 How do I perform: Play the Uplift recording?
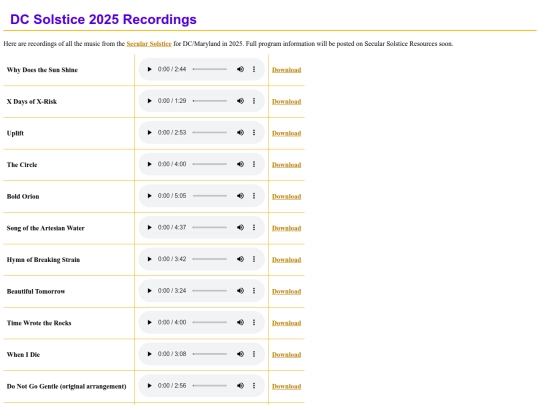coord(149,133)
